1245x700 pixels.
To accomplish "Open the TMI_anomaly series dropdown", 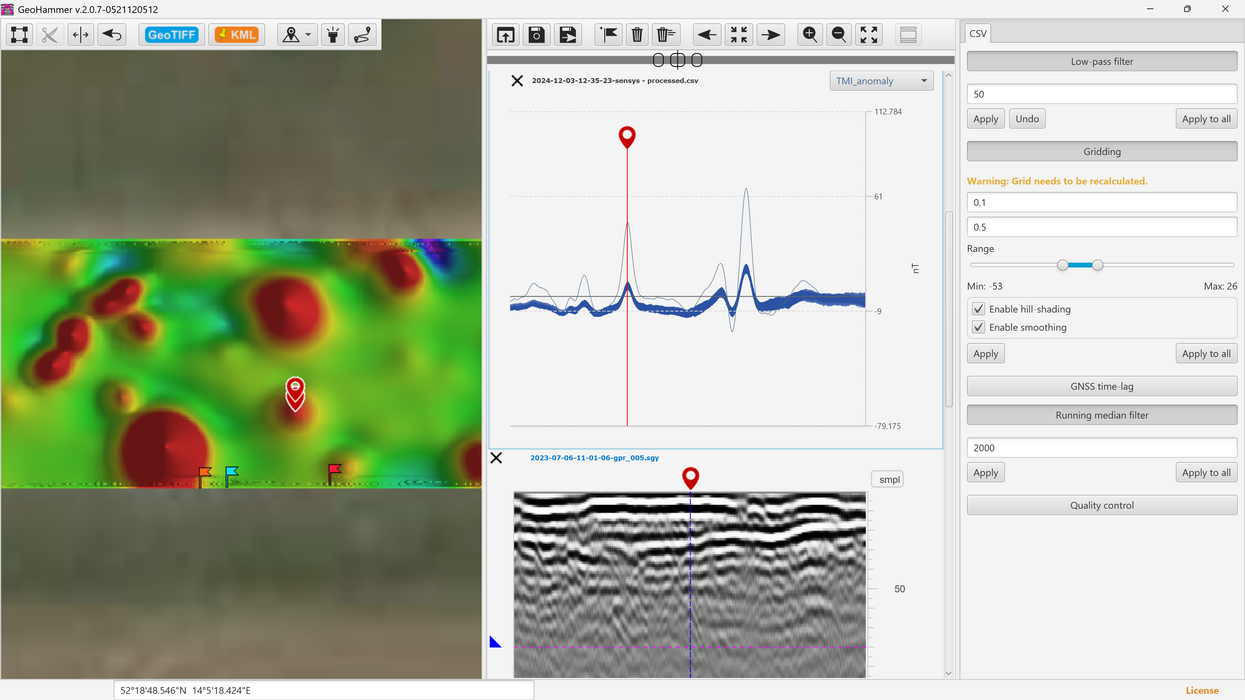I will 881,81.
